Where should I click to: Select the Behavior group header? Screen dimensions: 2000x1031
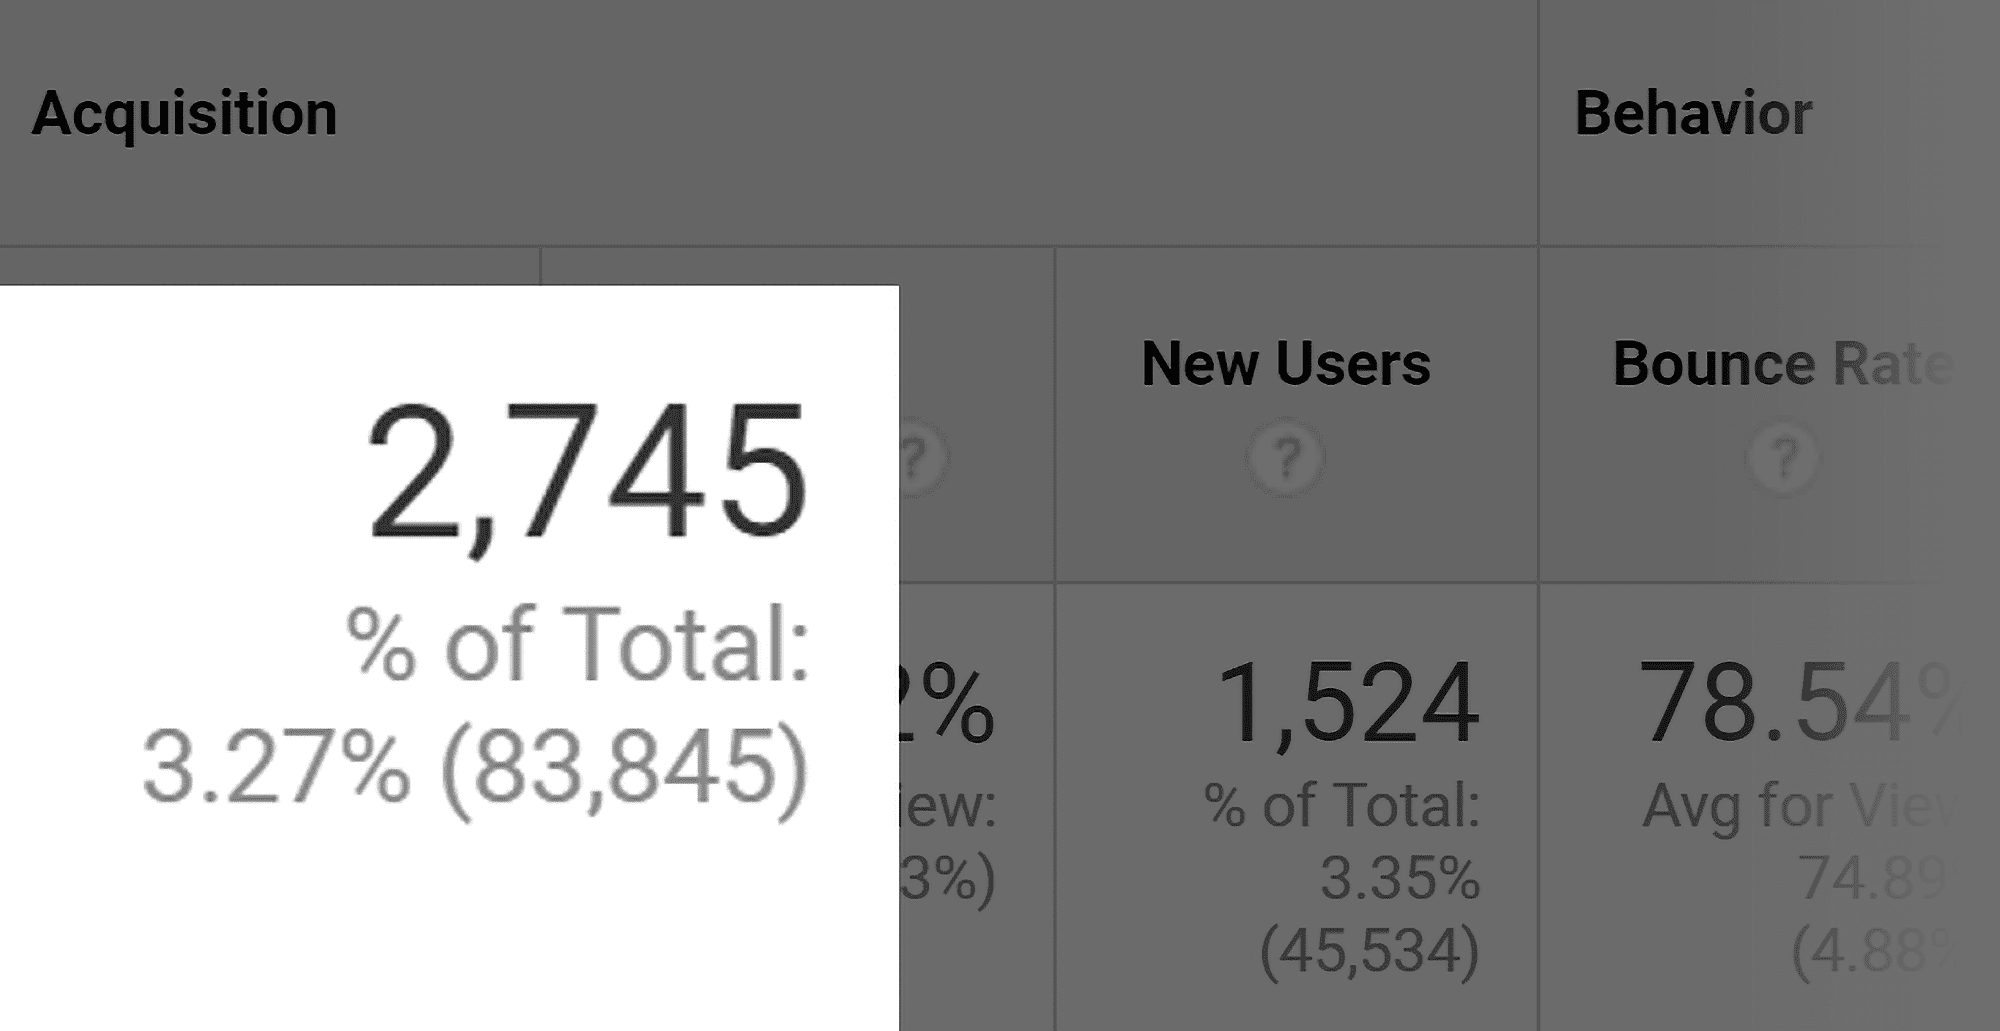(1693, 113)
